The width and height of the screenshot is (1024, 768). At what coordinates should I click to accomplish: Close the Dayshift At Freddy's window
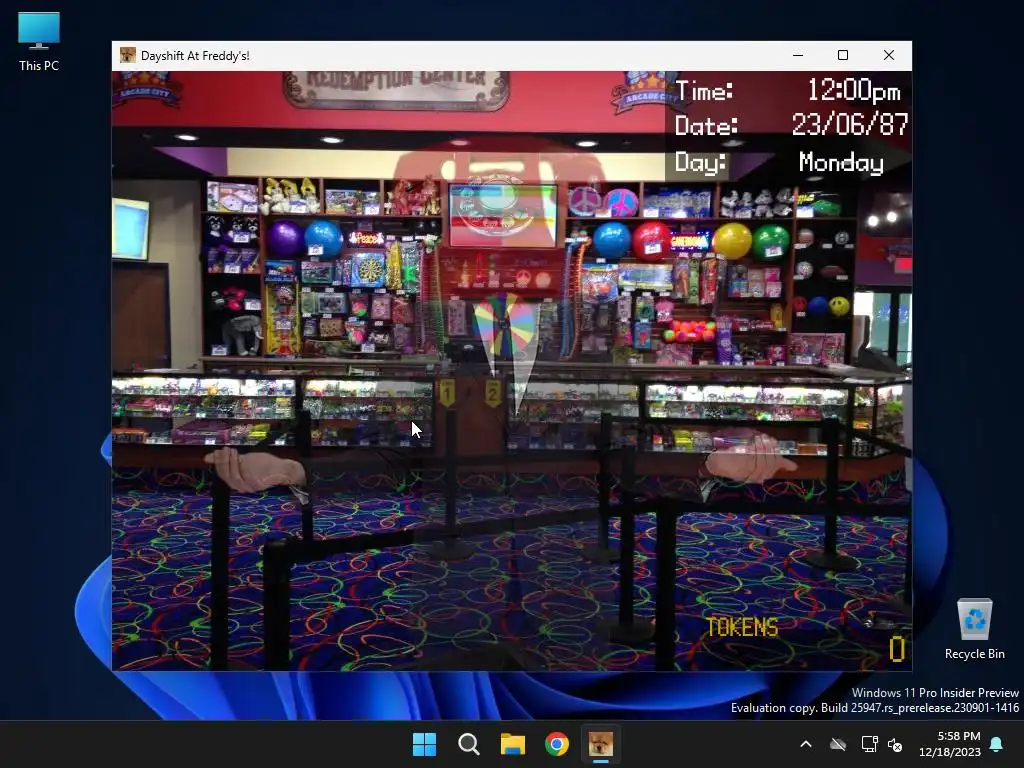[889, 56]
